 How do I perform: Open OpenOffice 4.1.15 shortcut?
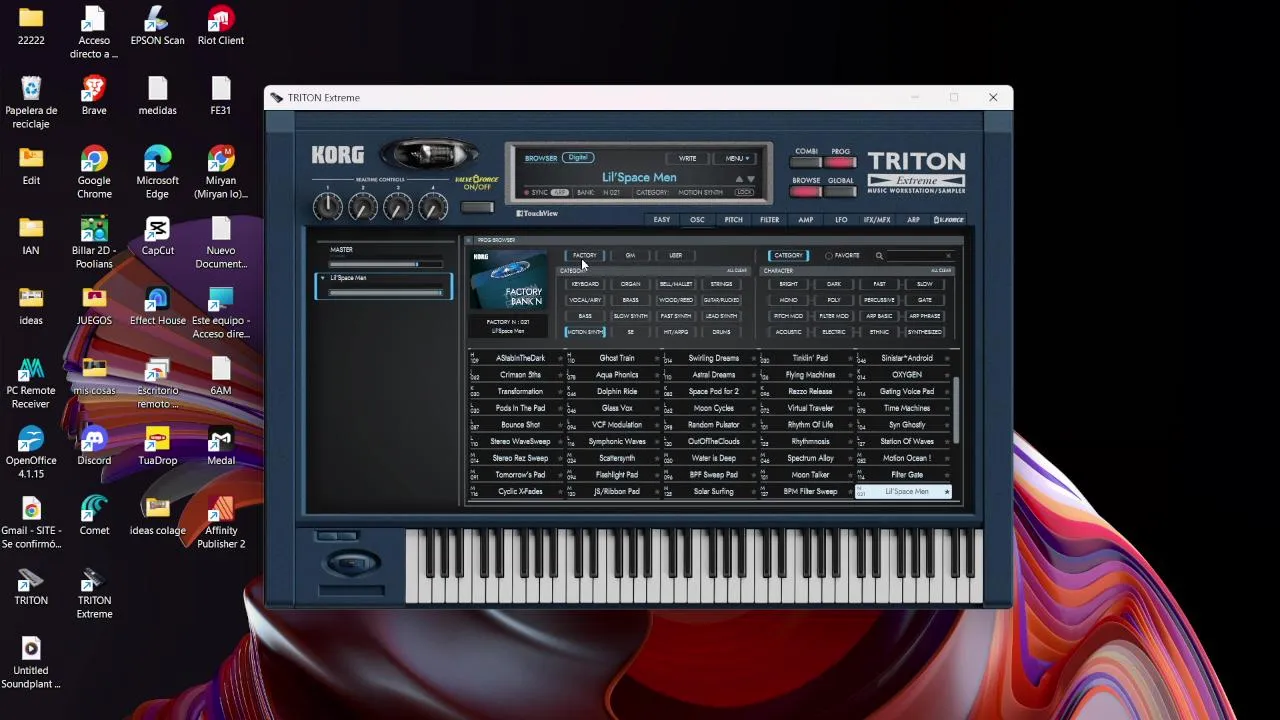[x=31, y=453]
